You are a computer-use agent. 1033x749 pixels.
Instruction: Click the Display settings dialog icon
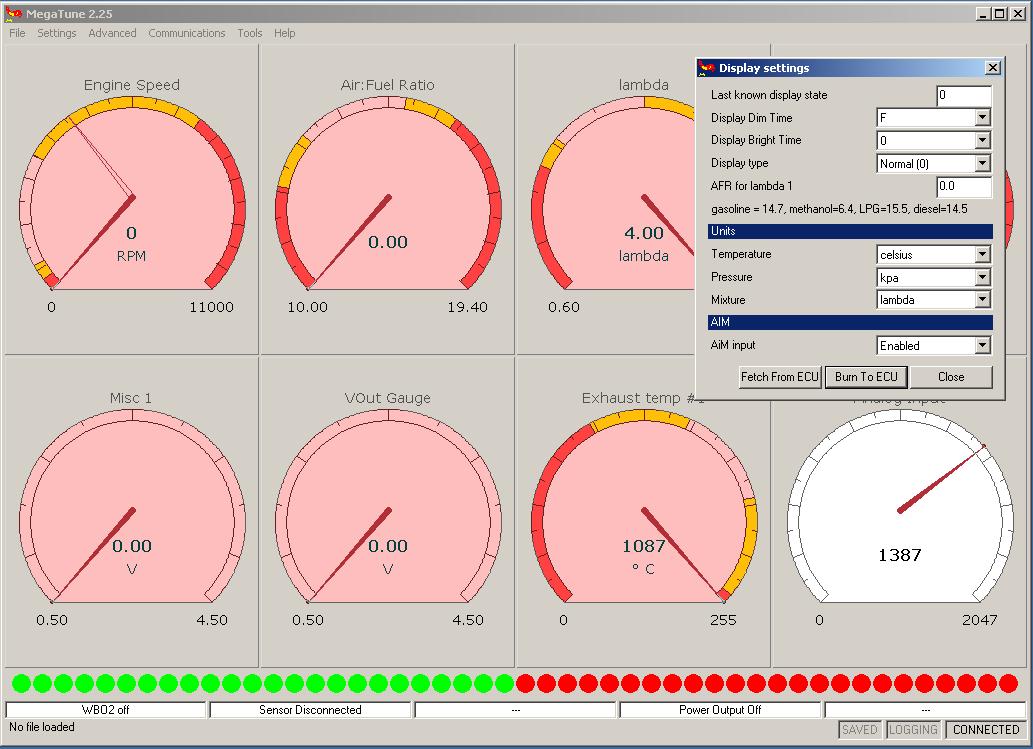708,68
